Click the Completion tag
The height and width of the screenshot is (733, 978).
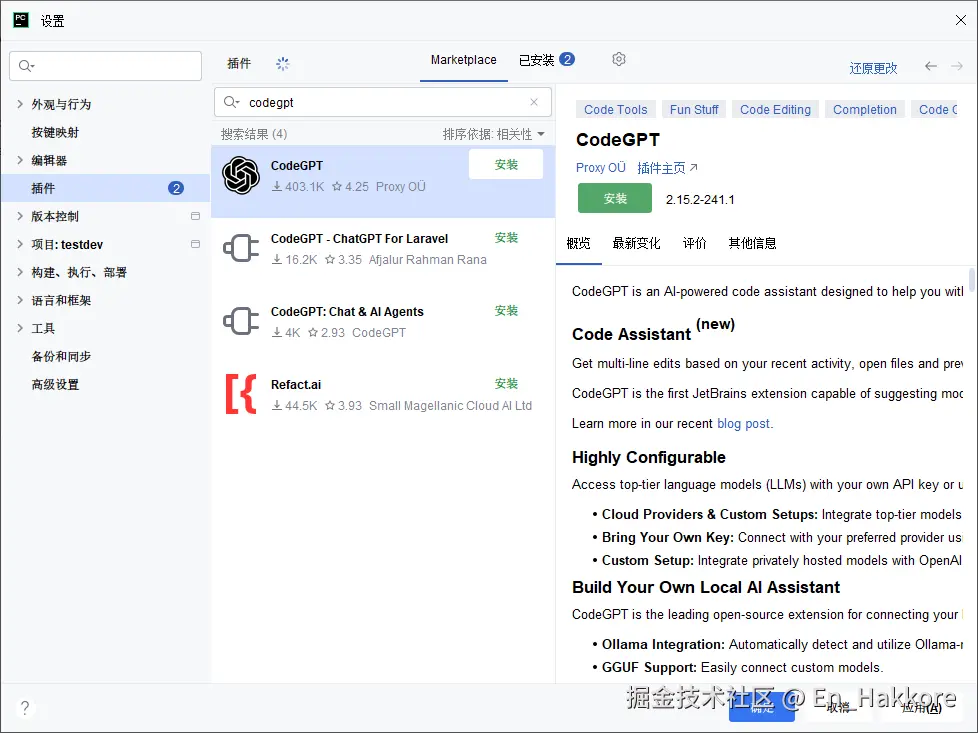864,110
